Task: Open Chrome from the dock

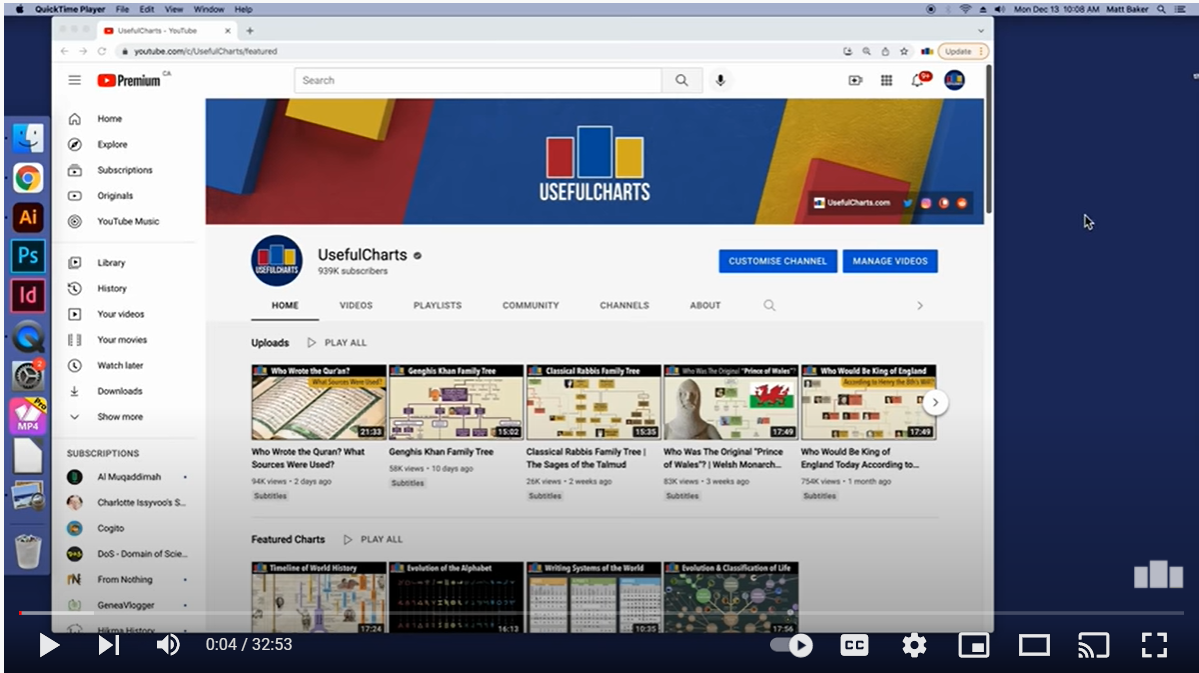Action: (28, 178)
